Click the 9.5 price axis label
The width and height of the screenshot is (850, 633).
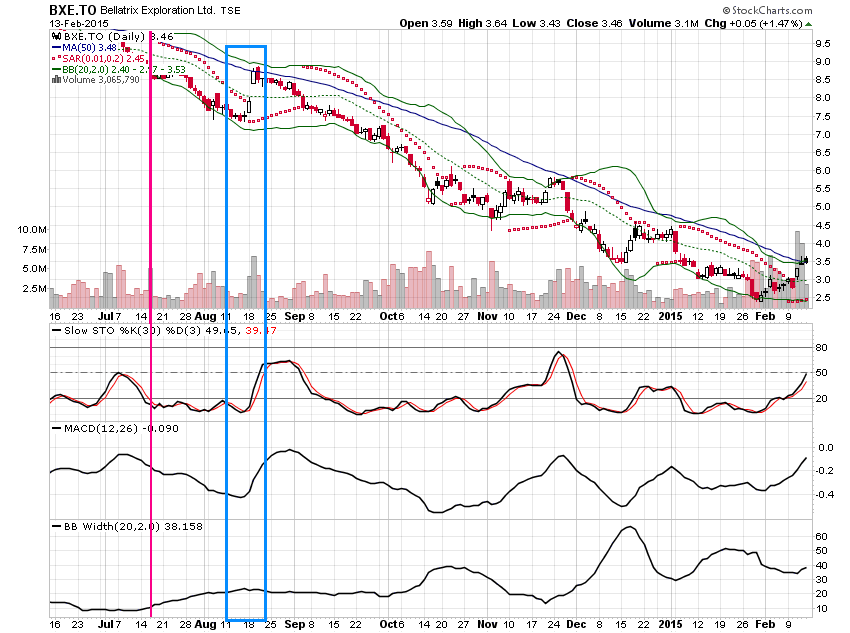(822, 43)
